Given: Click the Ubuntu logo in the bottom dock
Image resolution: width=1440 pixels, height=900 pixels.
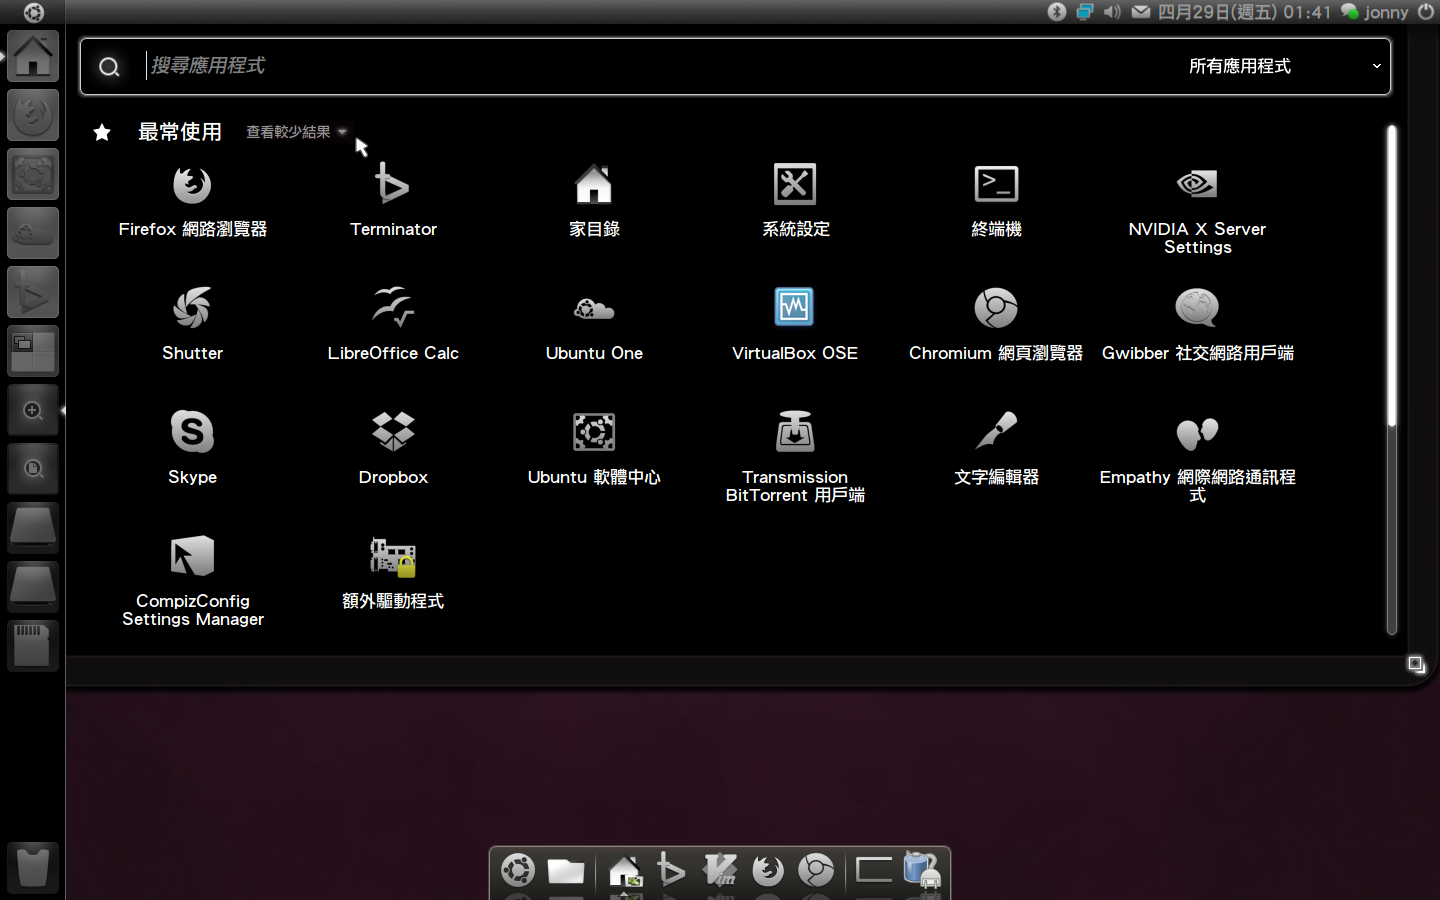Looking at the screenshot, I should (x=518, y=870).
